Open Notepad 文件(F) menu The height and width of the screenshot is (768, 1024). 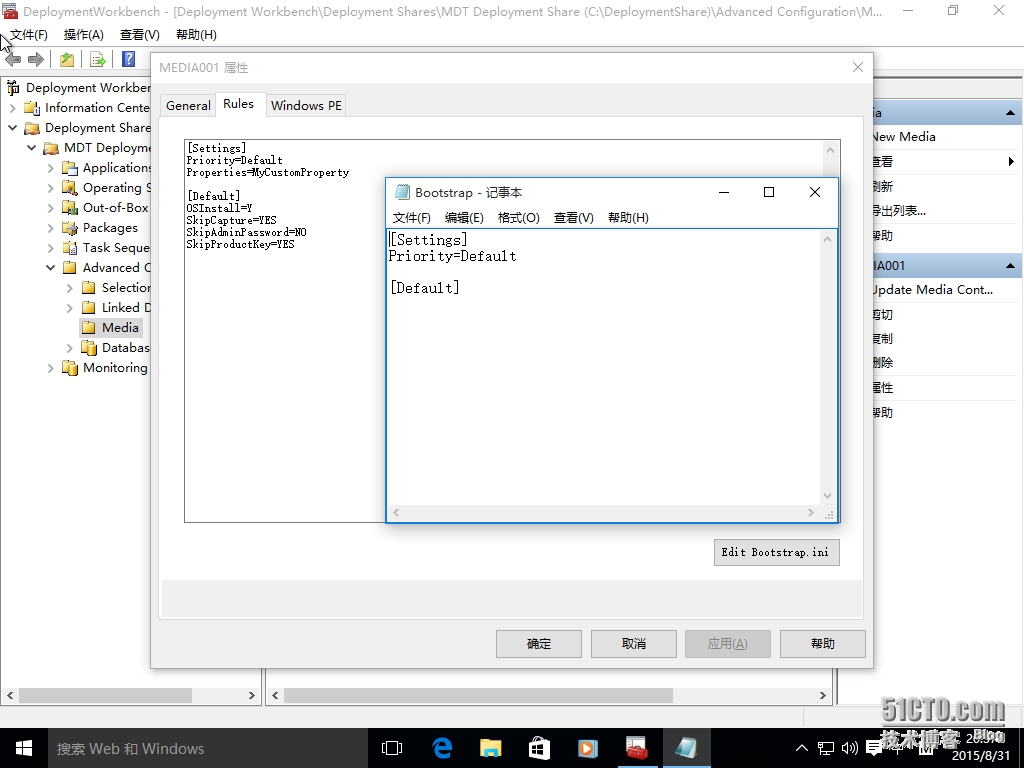(411, 217)
